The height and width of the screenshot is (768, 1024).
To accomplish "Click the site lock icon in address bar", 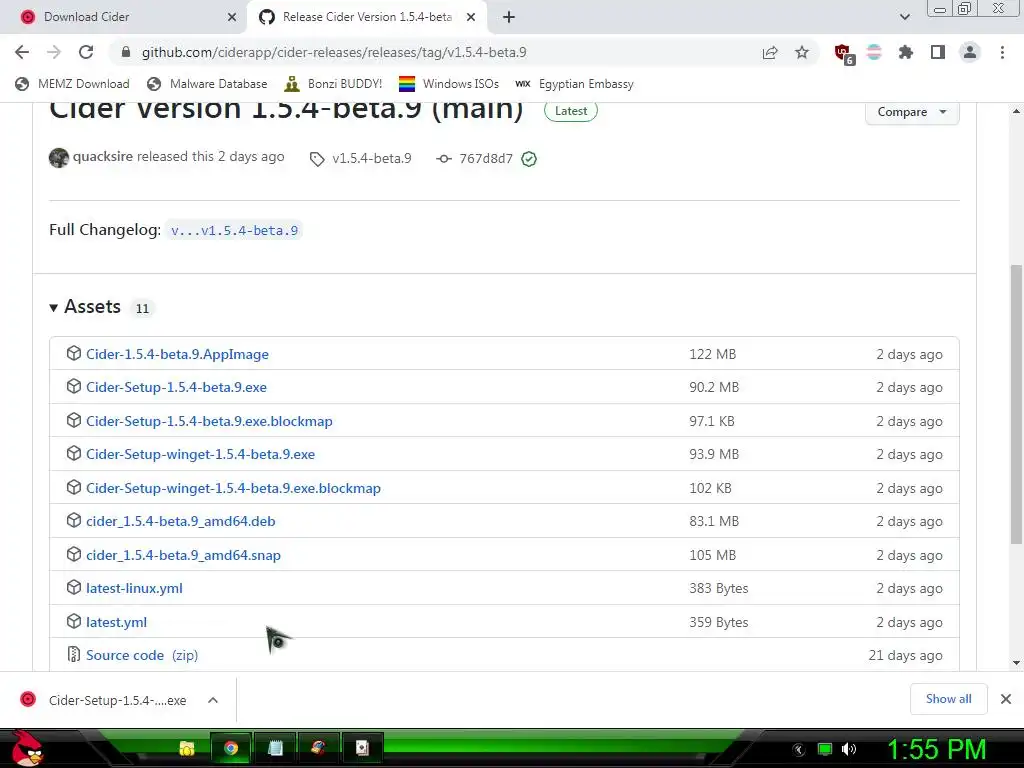I will tap(126, 52).
